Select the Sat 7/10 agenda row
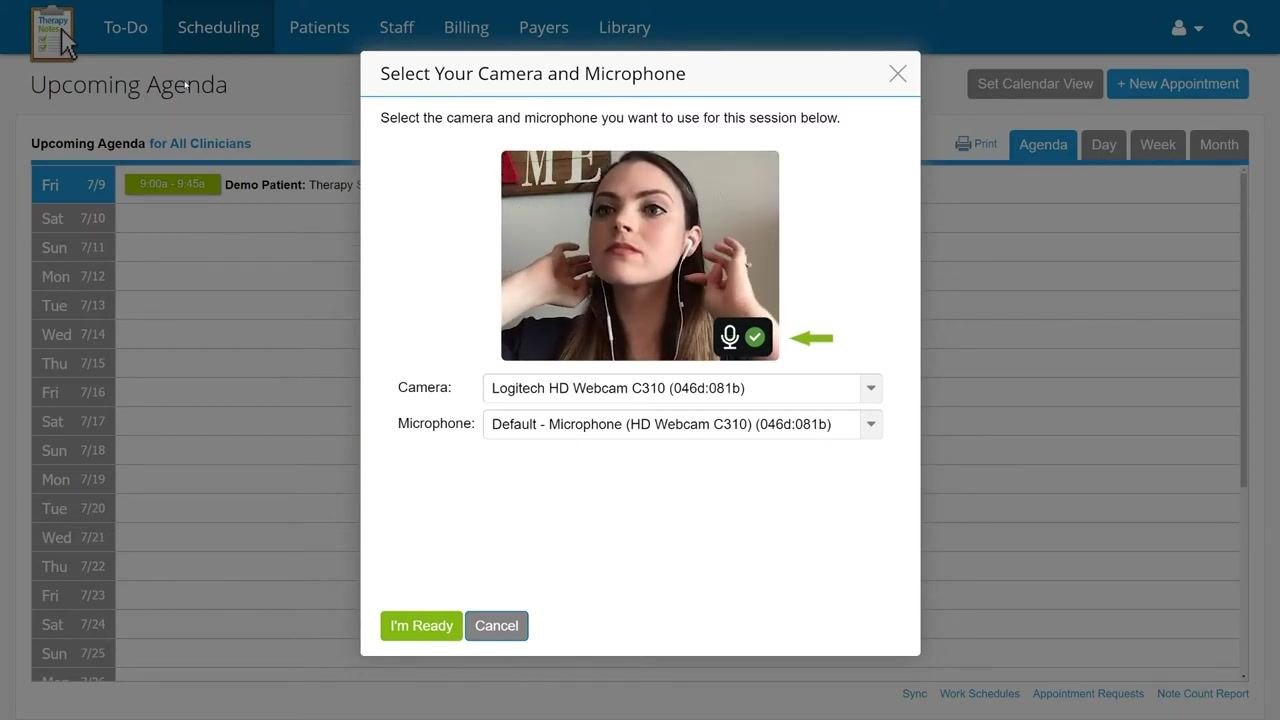 point(636,218)
